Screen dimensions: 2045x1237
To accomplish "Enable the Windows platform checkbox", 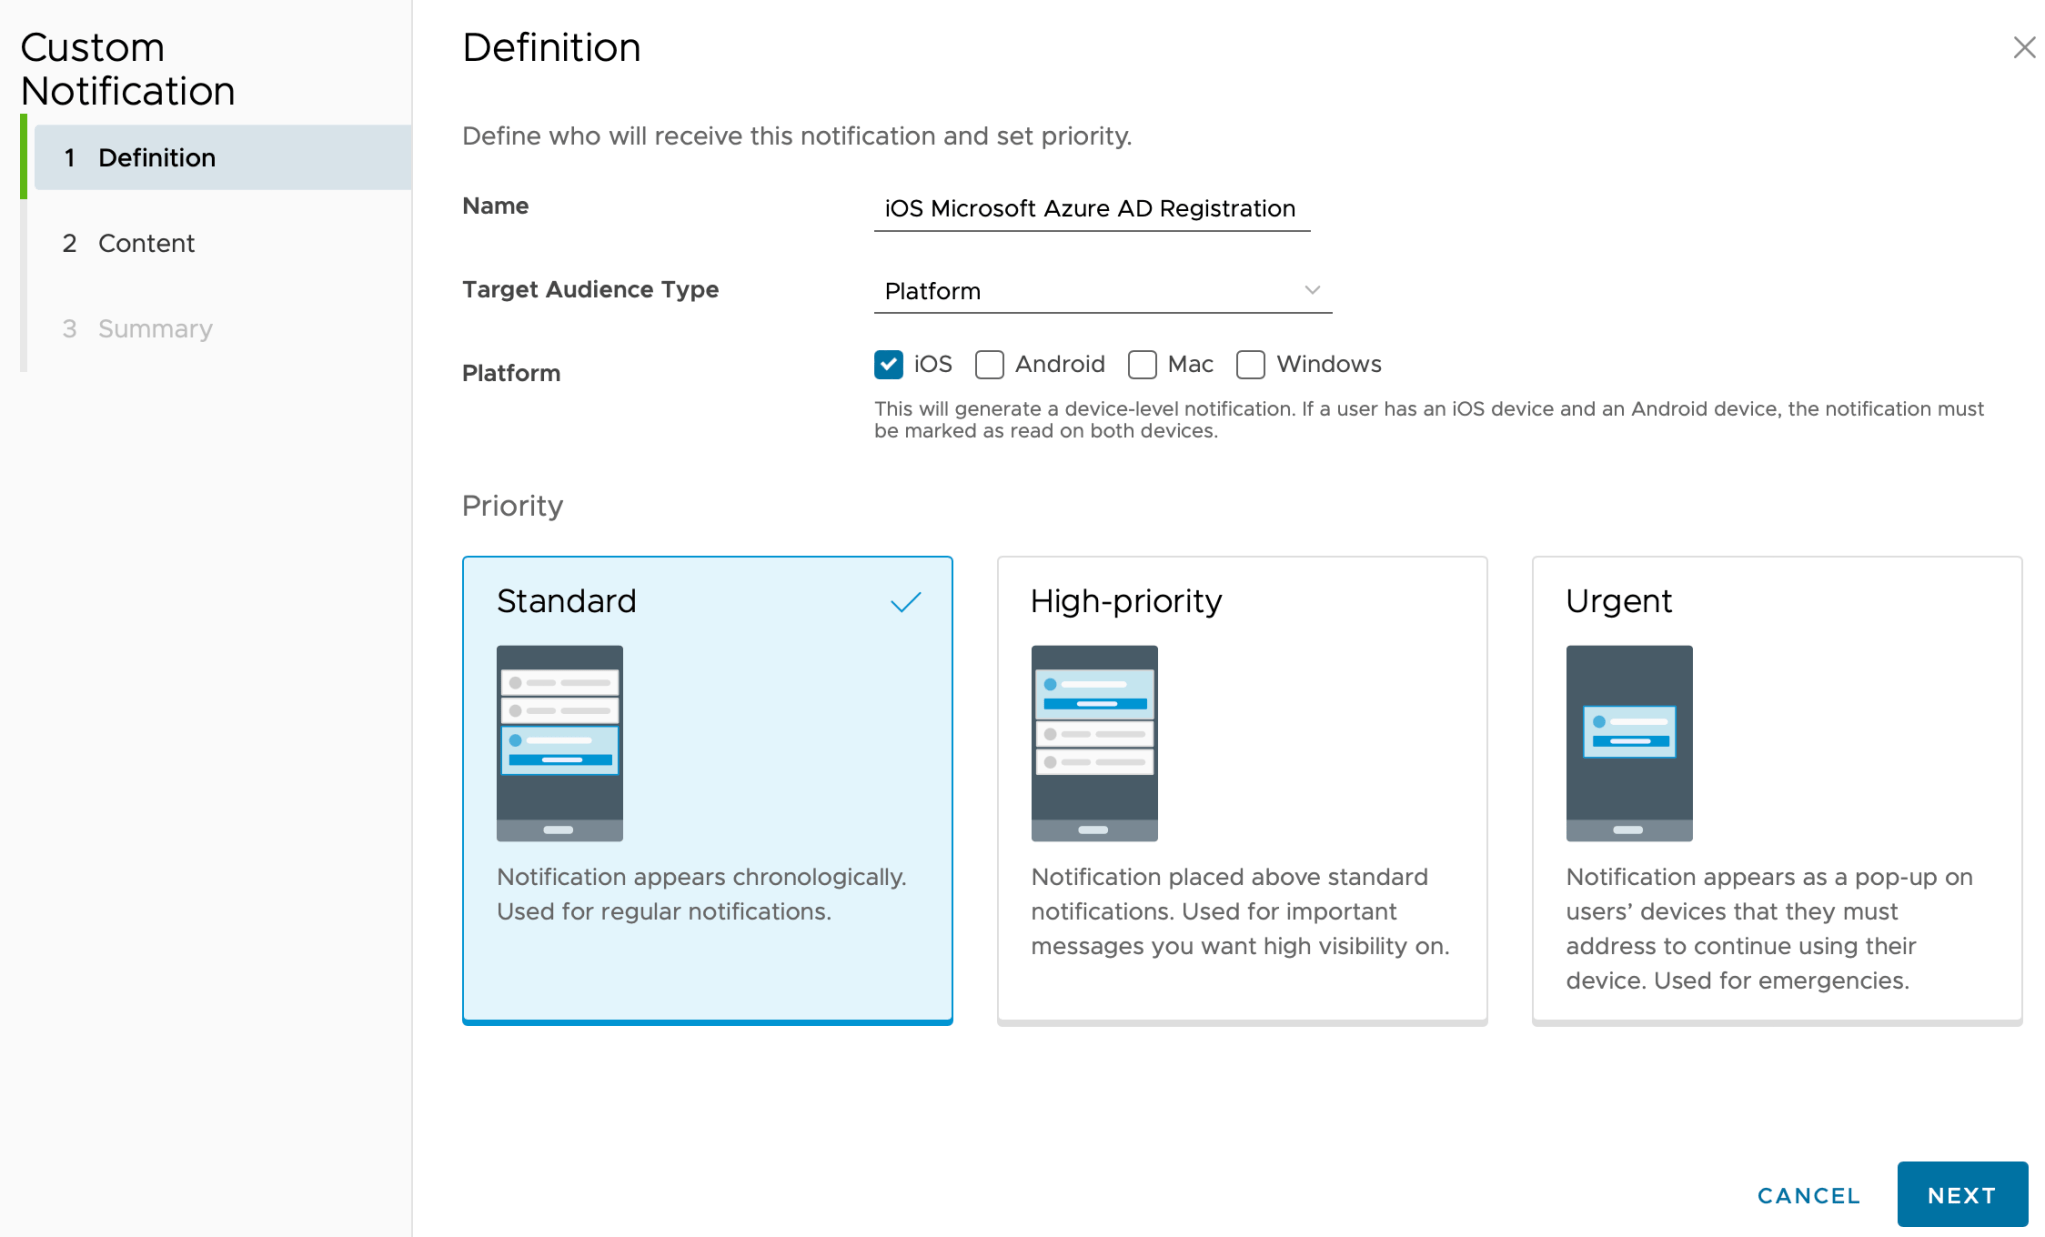I will coord(1250,364).
